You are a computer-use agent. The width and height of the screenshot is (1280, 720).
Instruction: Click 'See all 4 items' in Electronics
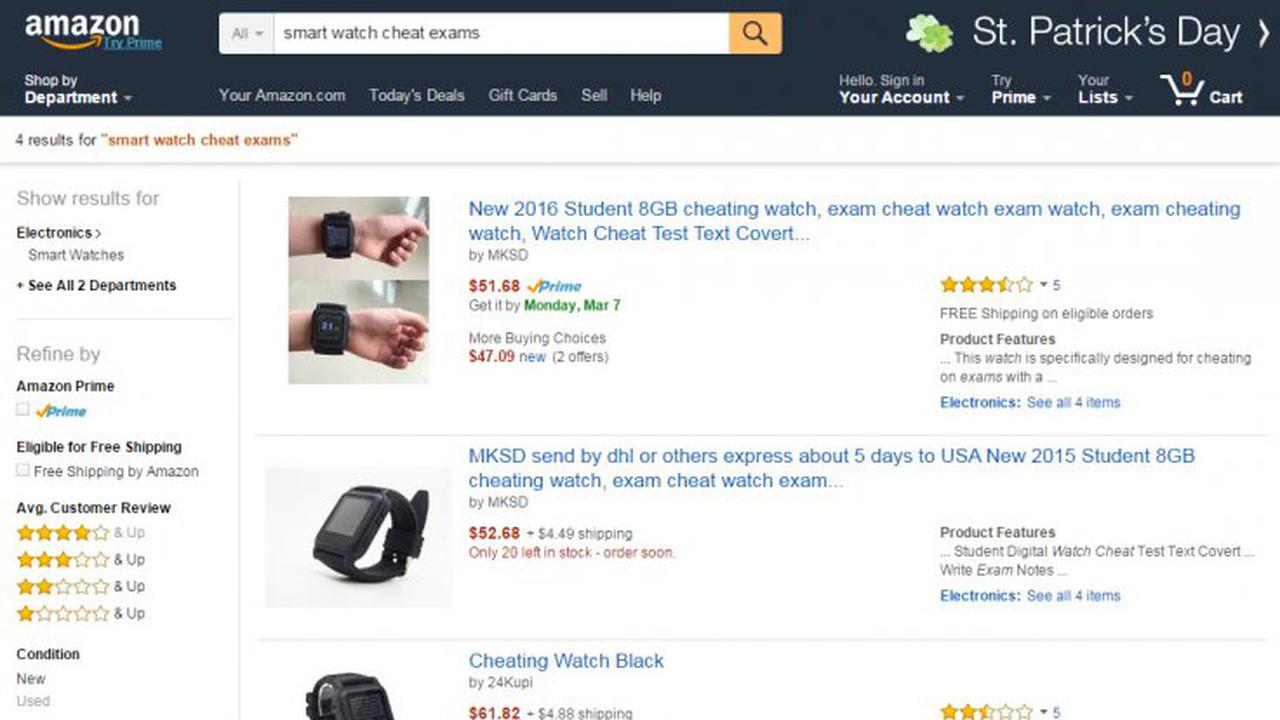(x=1072, y=403)
